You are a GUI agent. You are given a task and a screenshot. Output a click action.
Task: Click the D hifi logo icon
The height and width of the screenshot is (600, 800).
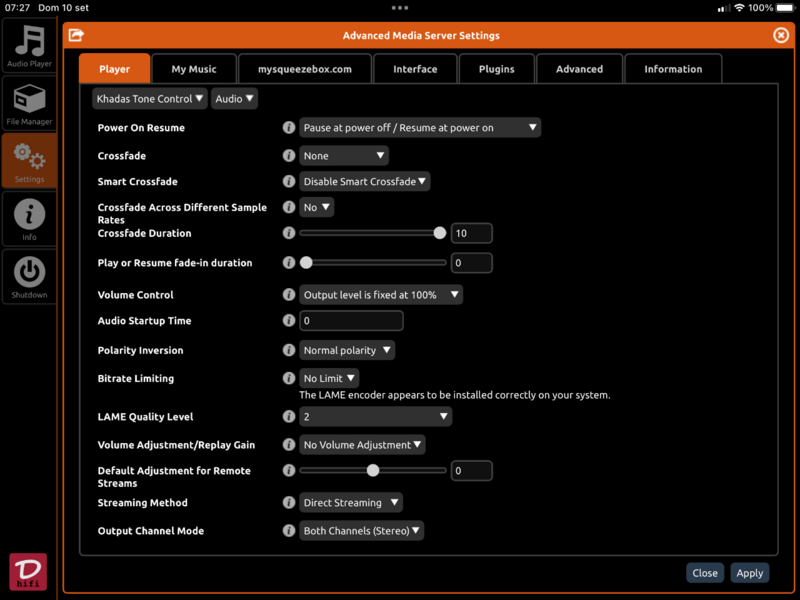pos(28,572)
